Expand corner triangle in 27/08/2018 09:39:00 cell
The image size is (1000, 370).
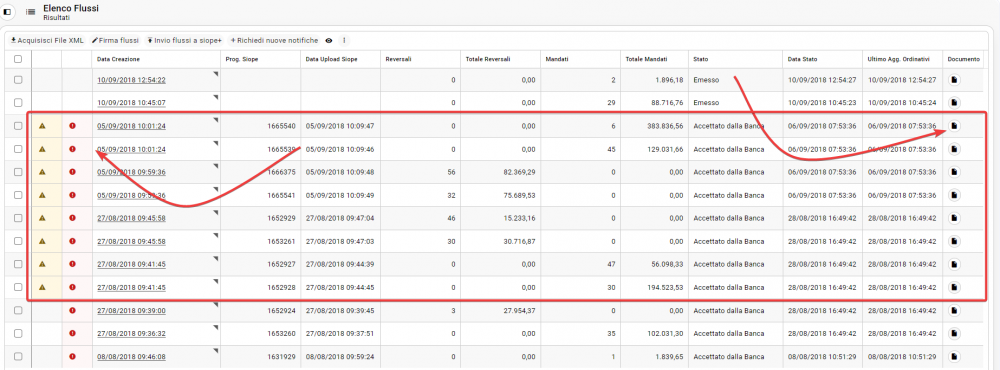tap(216, 304)
